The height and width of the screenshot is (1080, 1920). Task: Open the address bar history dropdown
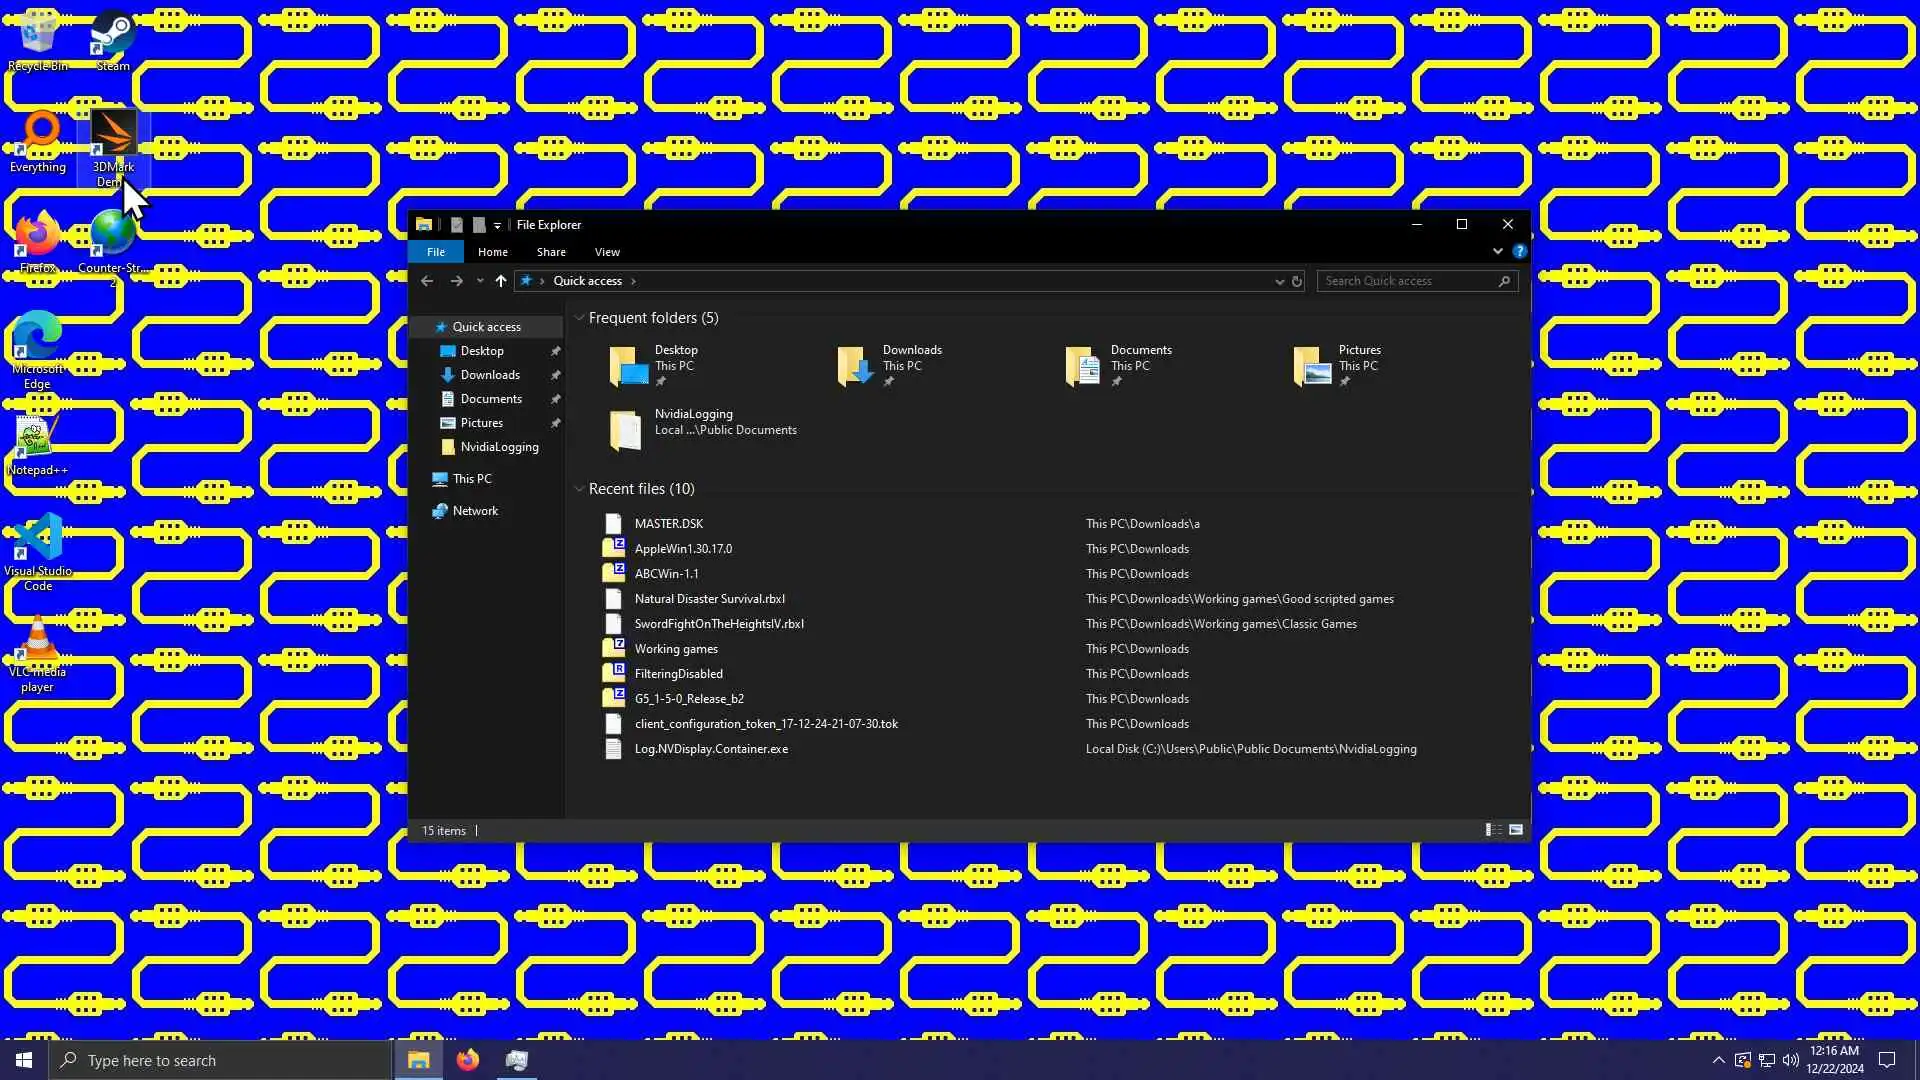[x=1279, y=281]
